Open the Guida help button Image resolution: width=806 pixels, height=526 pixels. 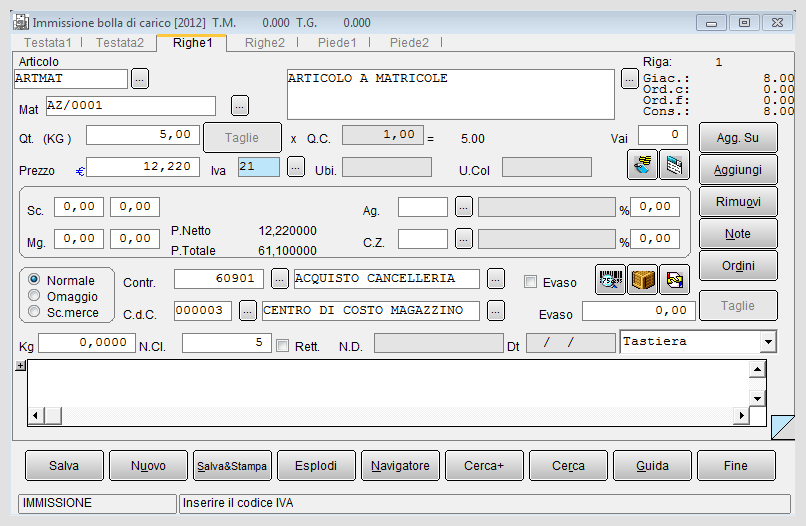(x=652, y=466)
